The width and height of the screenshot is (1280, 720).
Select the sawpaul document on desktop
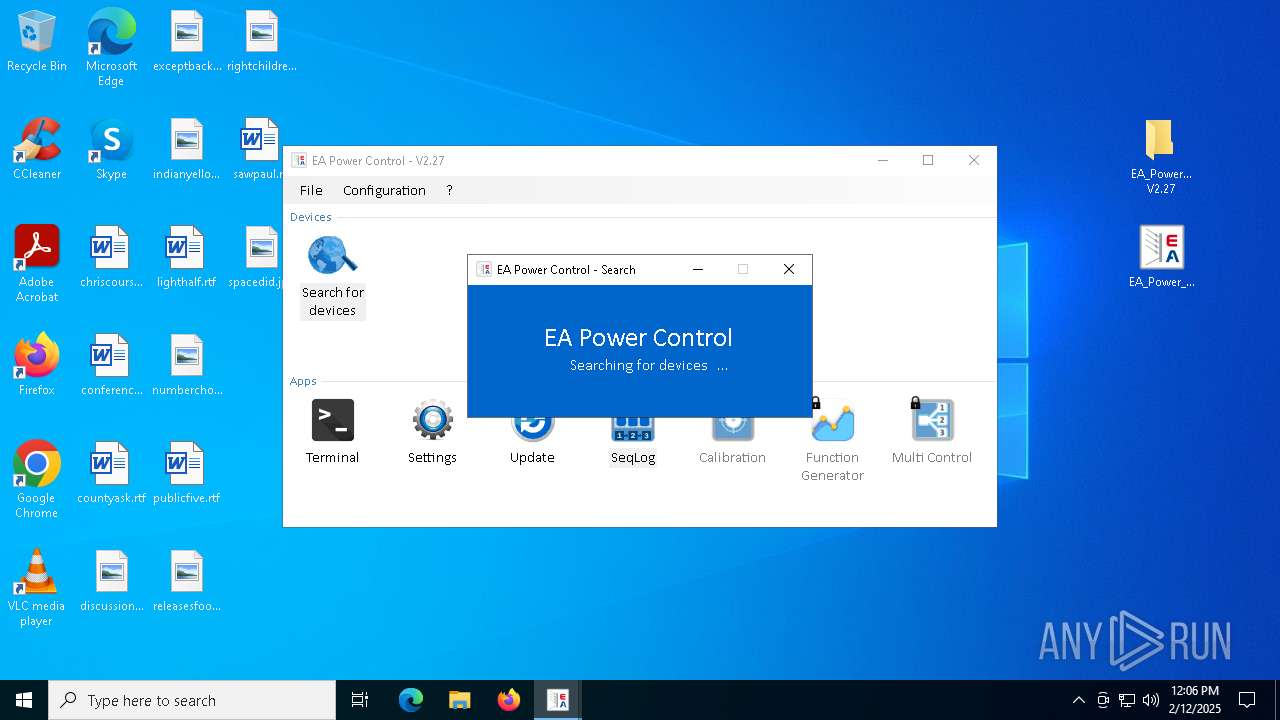[x=257, y=148]
